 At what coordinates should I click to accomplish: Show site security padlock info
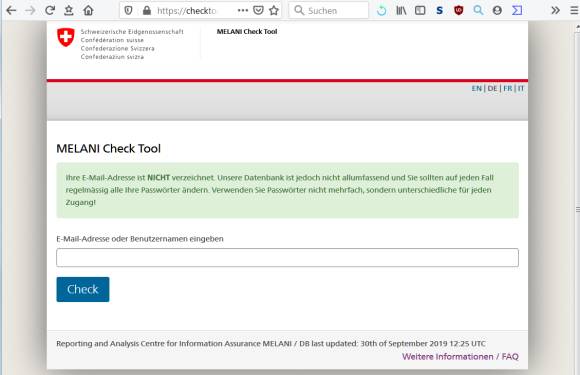(147, 10)
